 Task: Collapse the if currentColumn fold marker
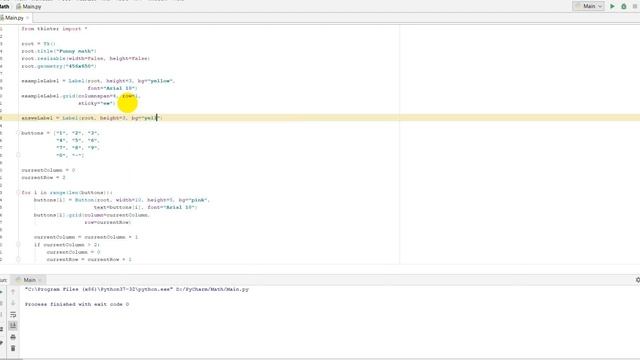coord(18,244)
